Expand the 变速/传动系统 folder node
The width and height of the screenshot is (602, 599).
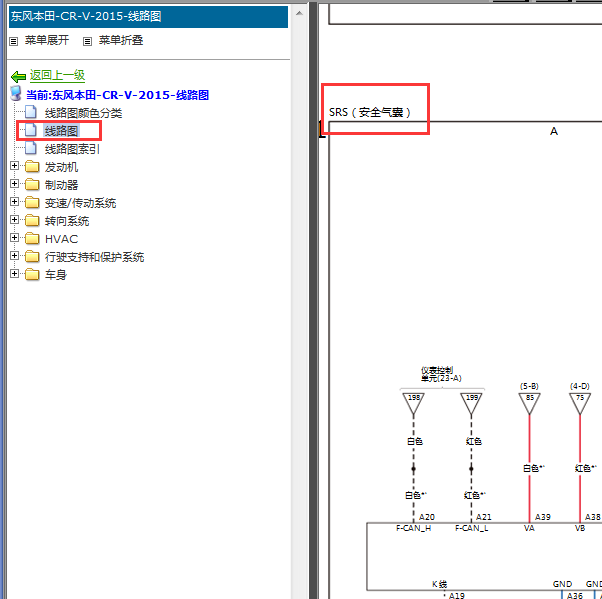[14, 202]
